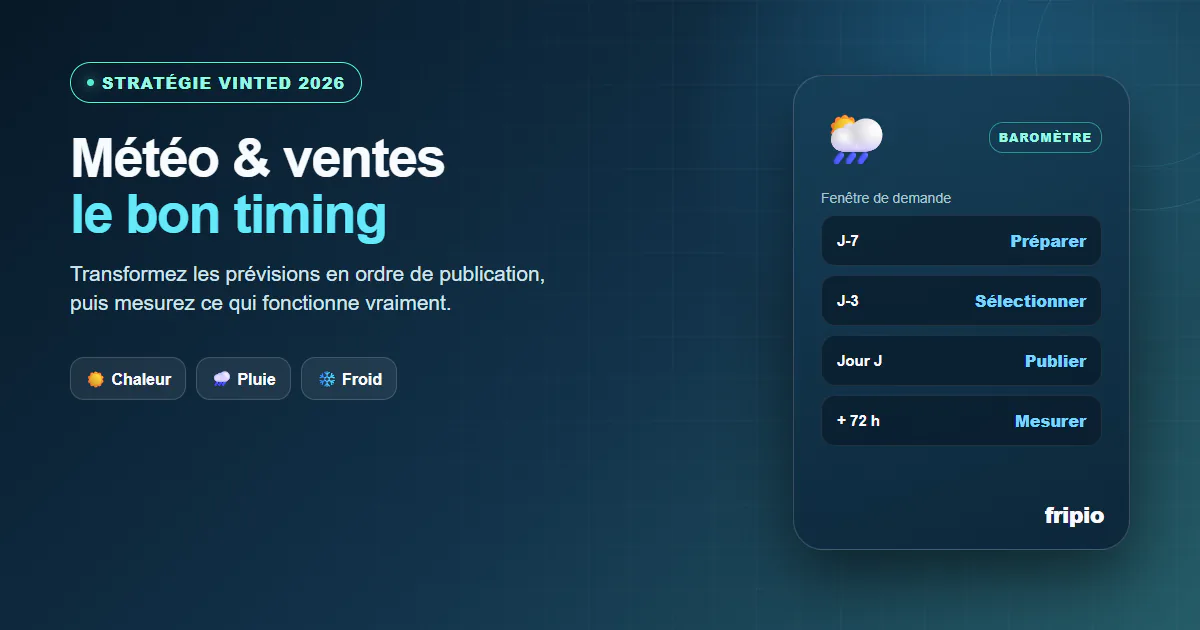Select the Chaleur chip
Screen dimensions: 1200x630
pyautogui.click(x=128, y=379)
